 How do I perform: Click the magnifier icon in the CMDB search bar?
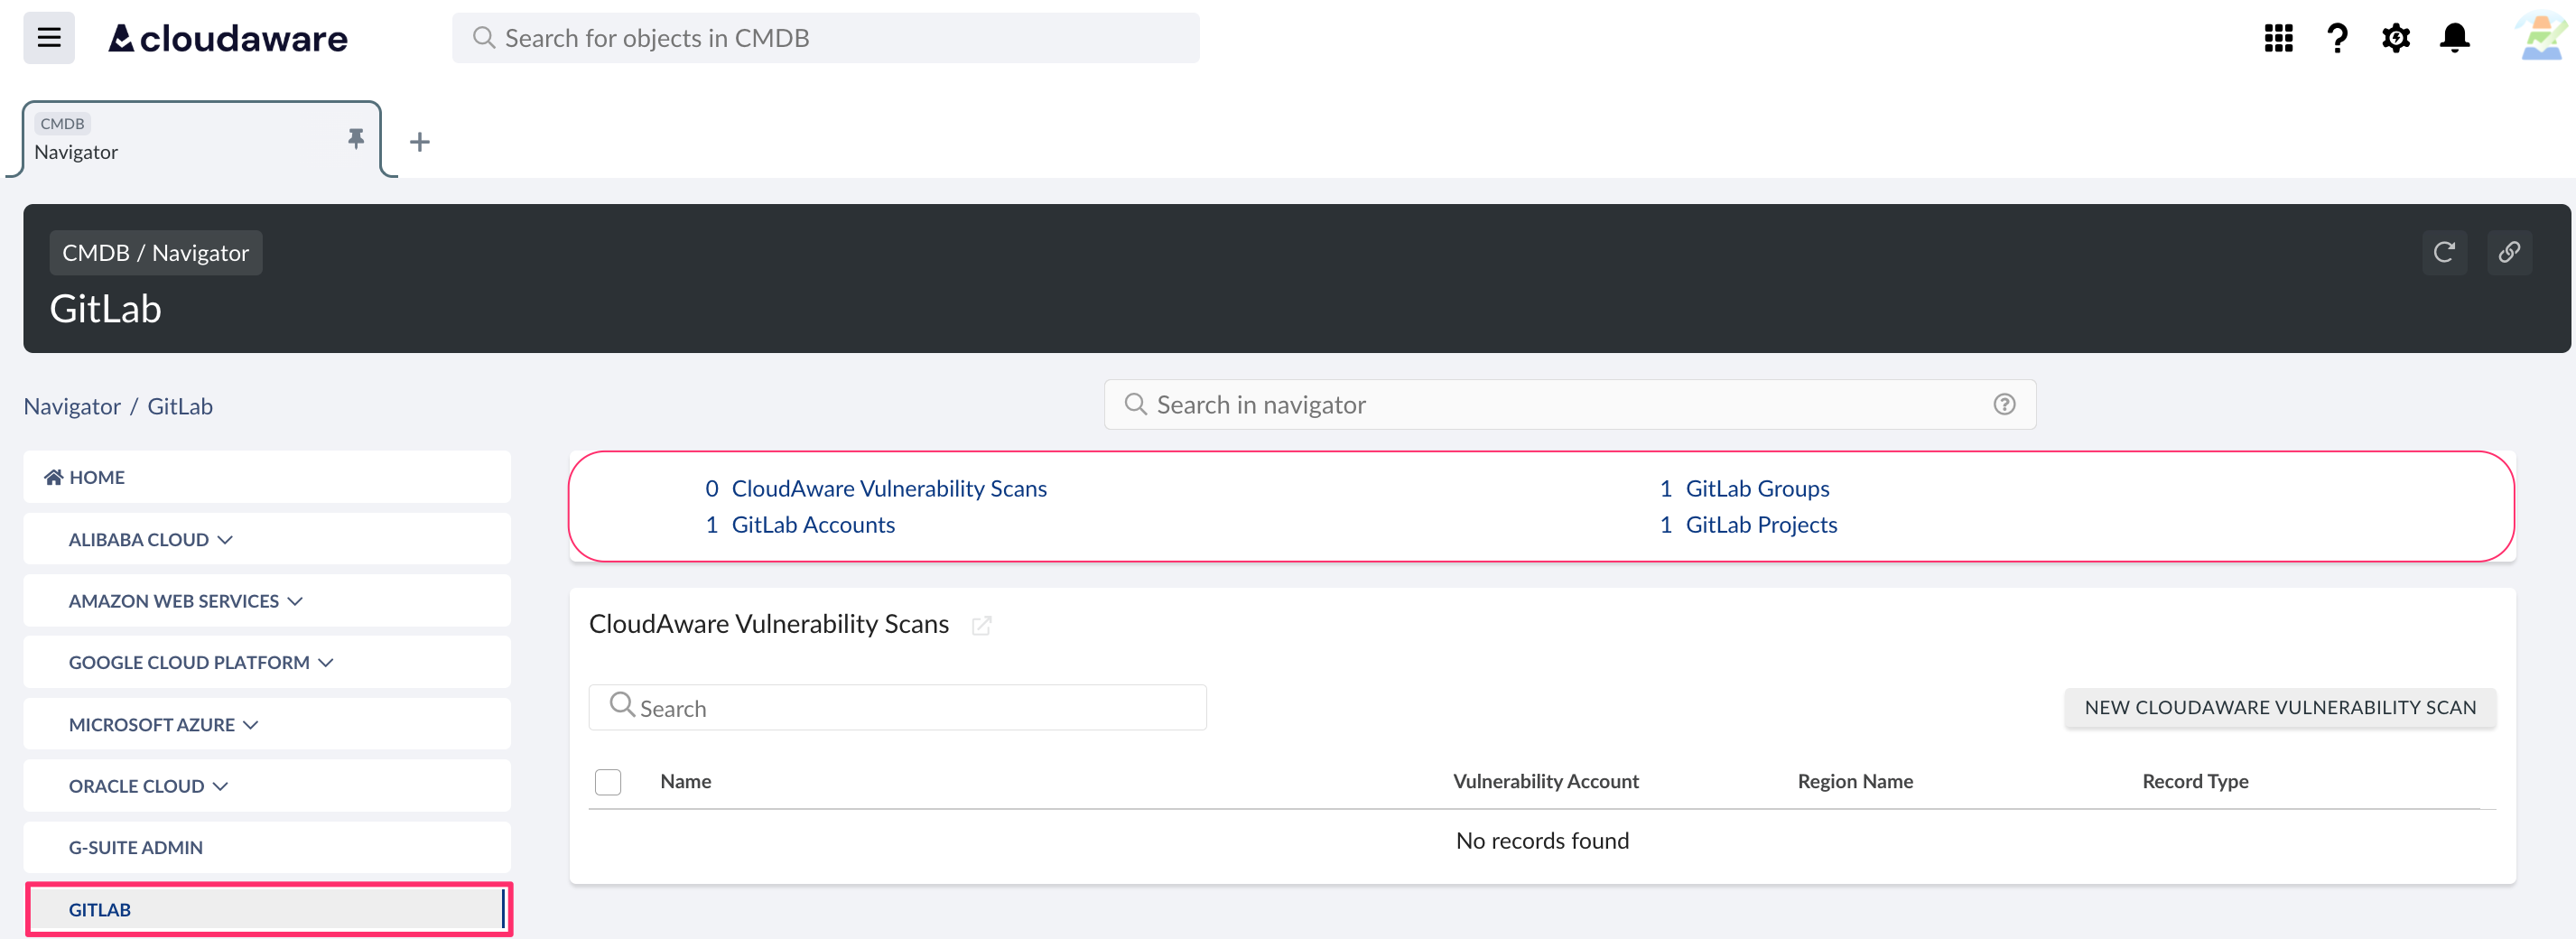click(x=484, y=38)
